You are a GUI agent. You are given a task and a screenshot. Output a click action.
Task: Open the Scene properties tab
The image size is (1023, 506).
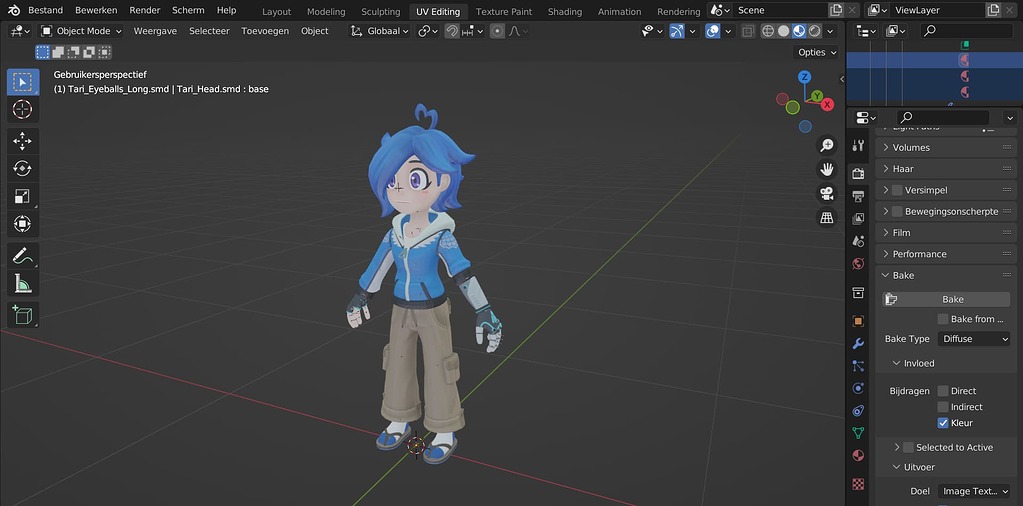[859, 241]
